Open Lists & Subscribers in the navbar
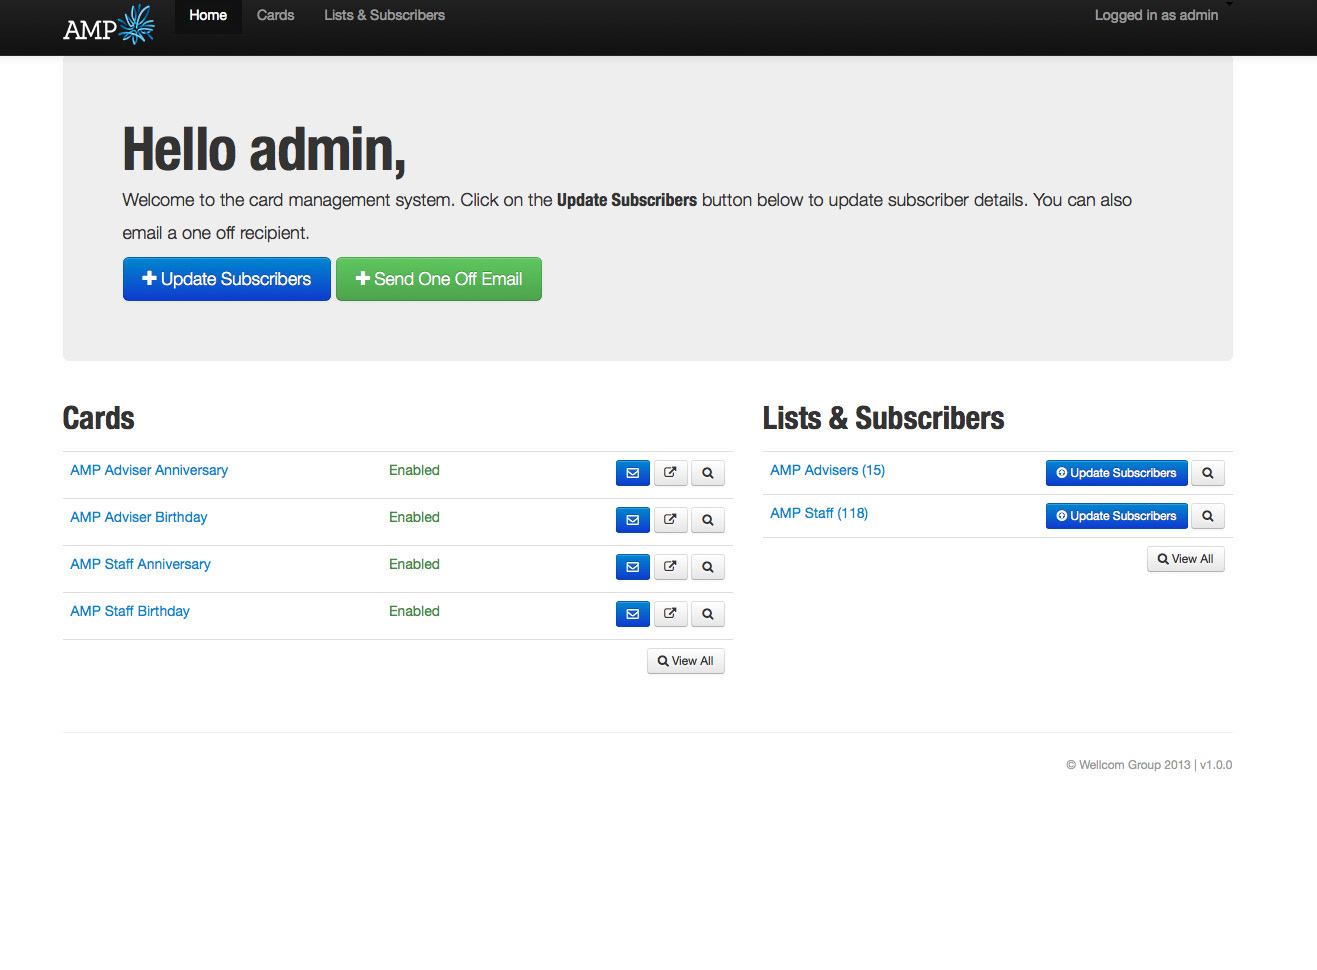 tap(384, 16)
